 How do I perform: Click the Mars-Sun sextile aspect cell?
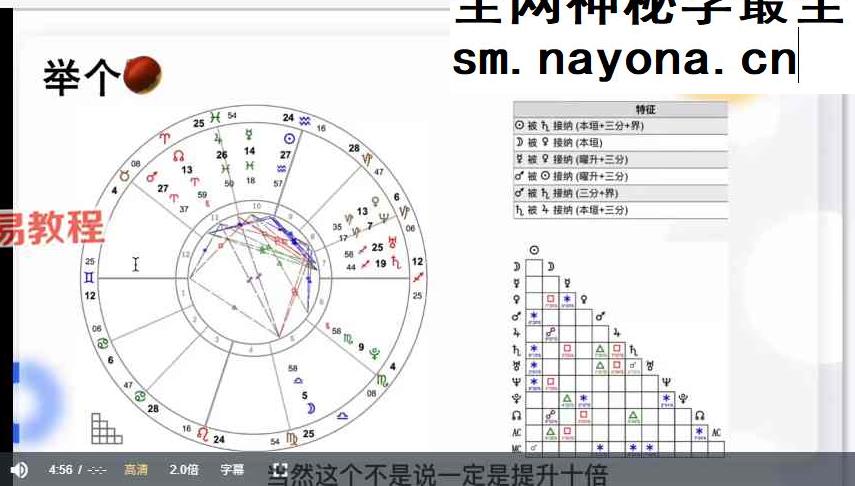pyautogui.click(x=534, y=317)
